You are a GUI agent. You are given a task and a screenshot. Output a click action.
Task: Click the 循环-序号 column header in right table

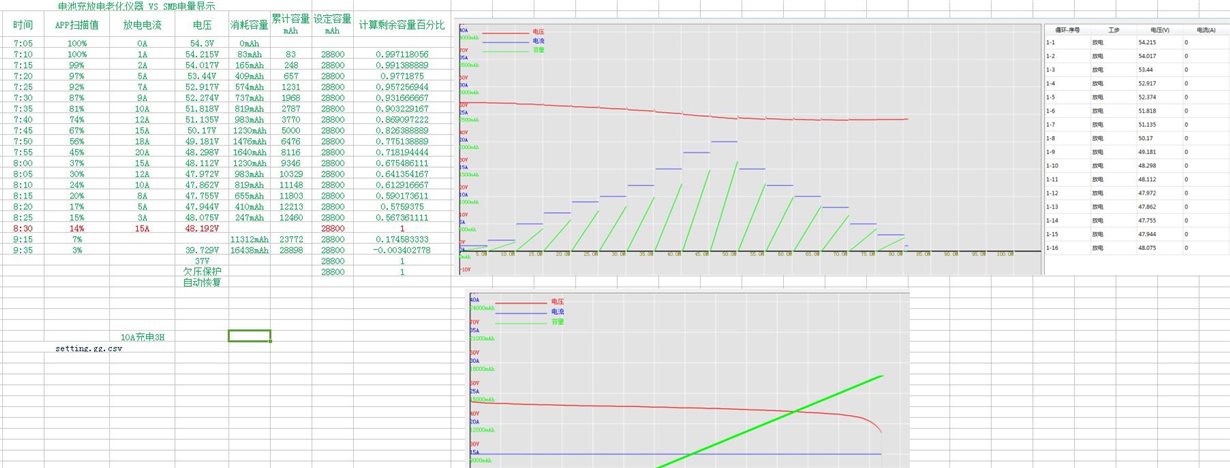[x=1067, y=31]
